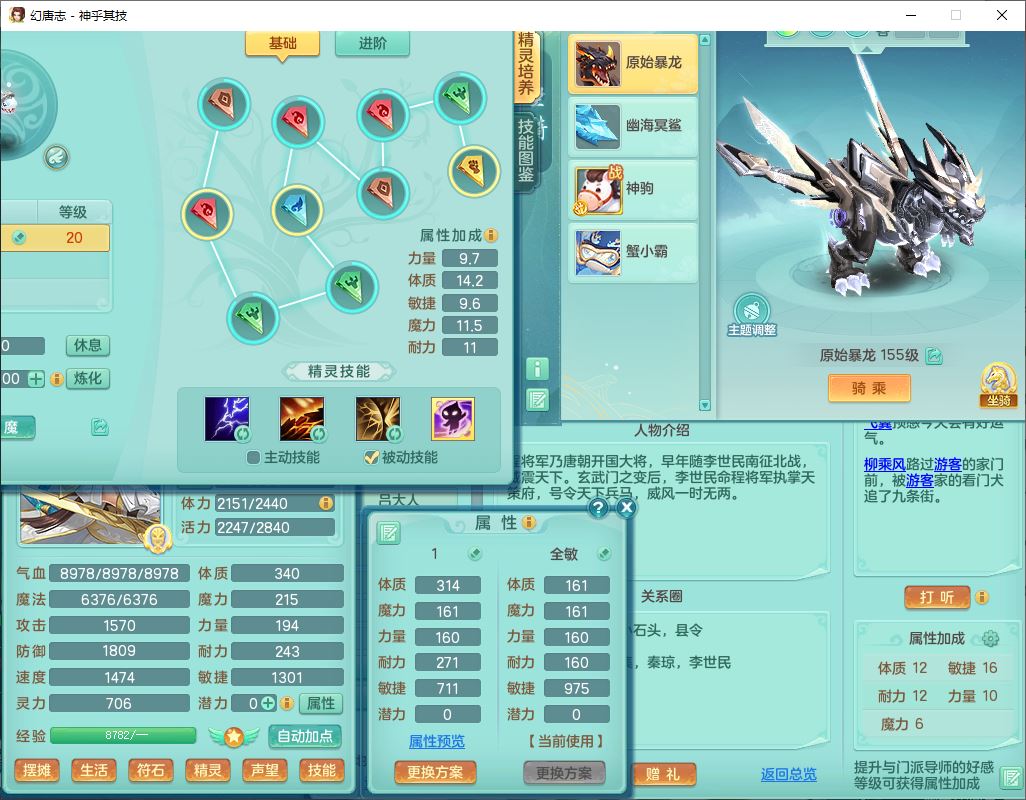Open the 声望 reputation button
1026x800 pixels.
(264, 771)
